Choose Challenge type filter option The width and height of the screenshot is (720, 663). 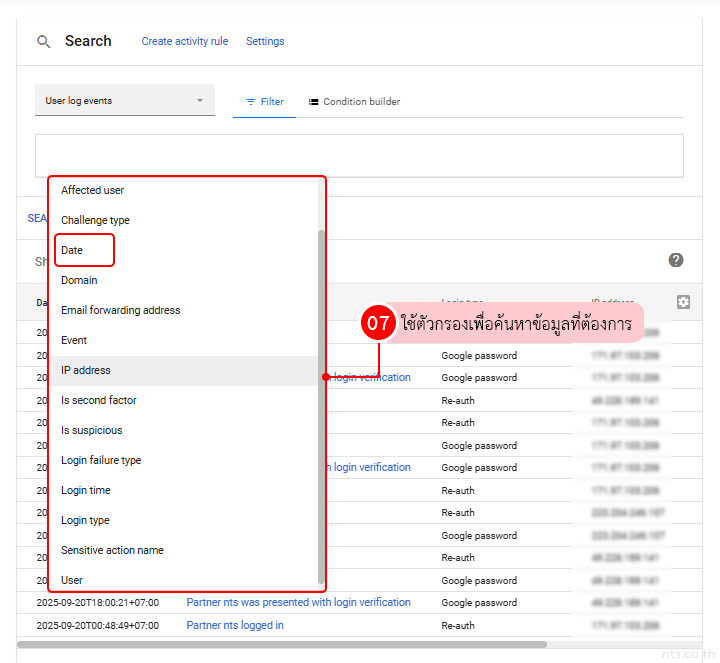tap(95, 220)
